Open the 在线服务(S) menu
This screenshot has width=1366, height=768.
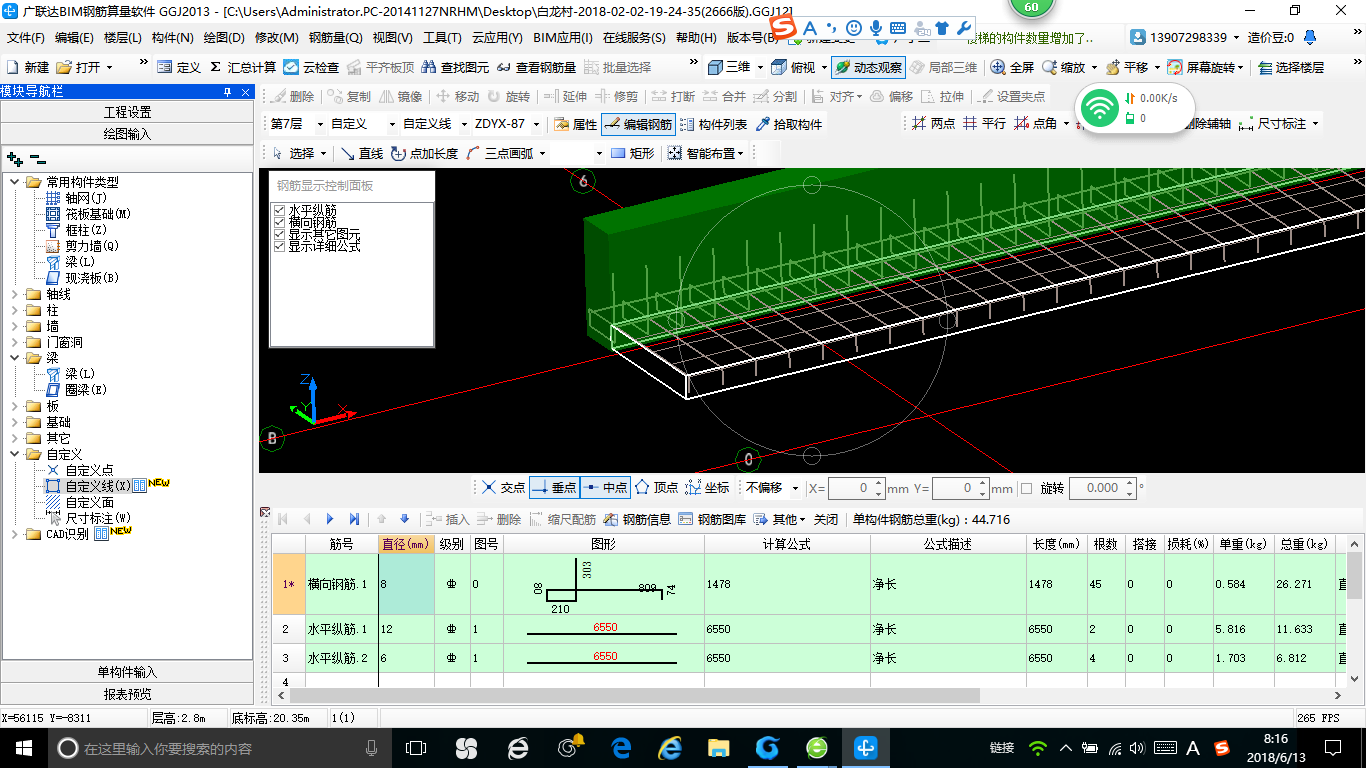tap(634, 38)
